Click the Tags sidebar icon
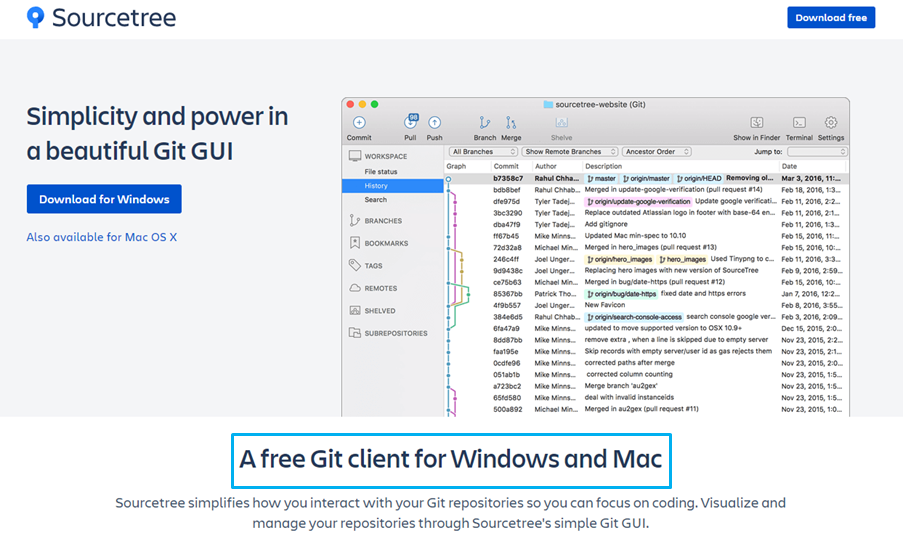 pos(355,265)
